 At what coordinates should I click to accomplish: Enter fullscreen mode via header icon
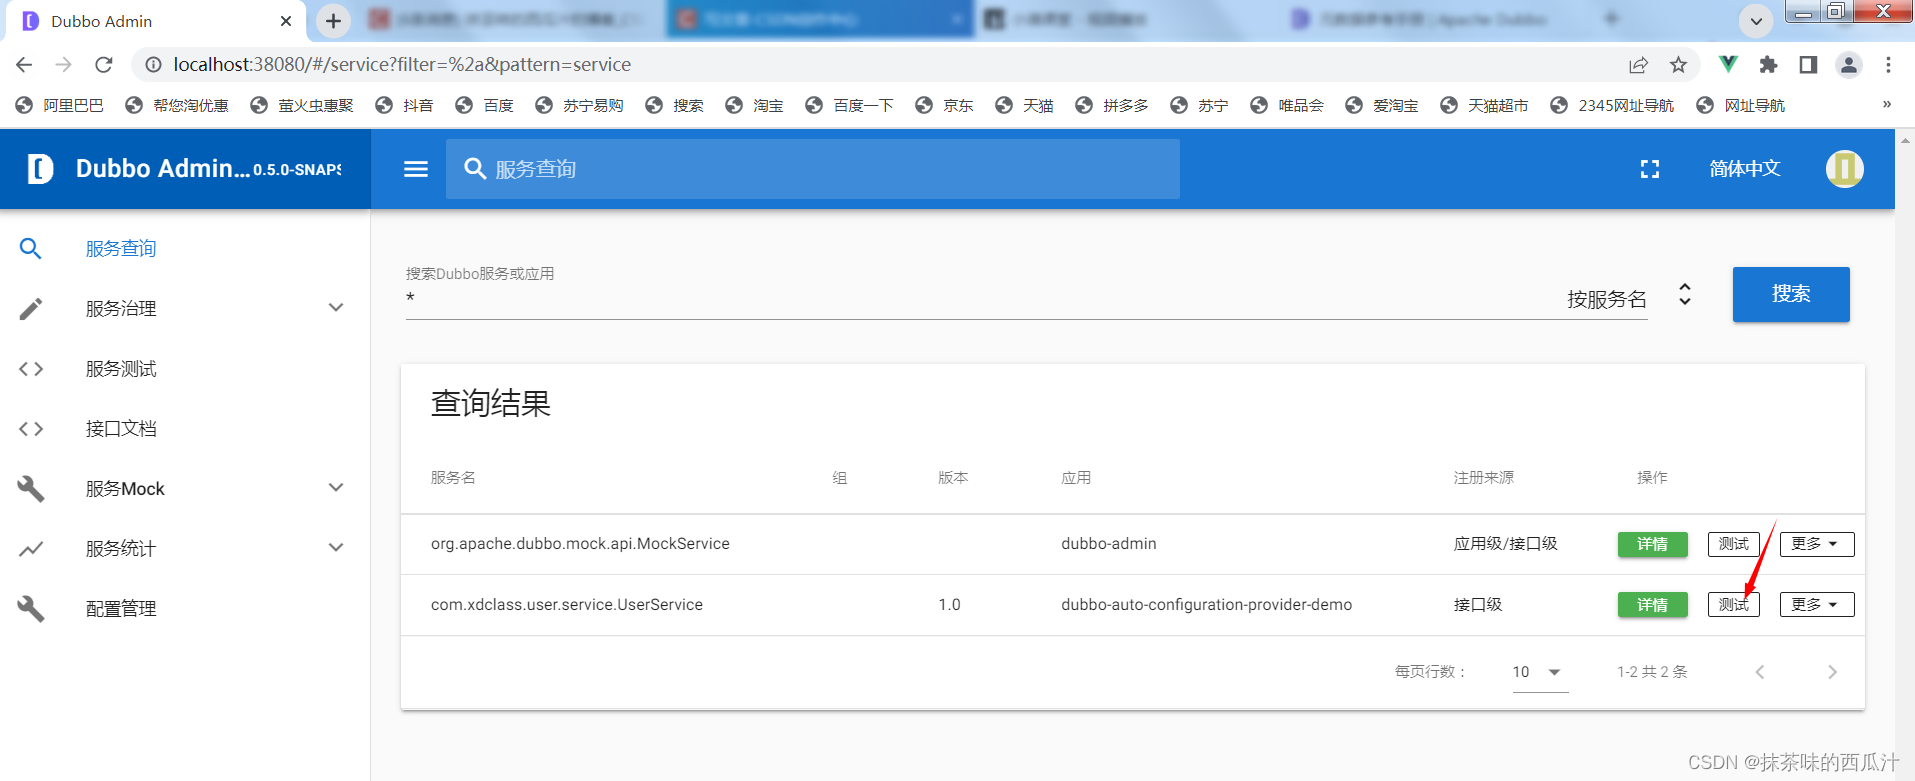1650,169
